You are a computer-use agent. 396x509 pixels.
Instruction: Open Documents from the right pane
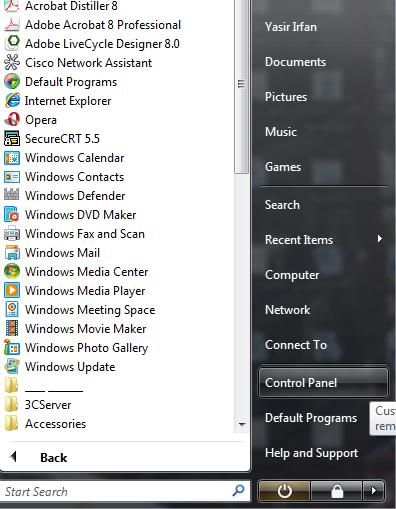pyautogui.click(x=295, y=62)
